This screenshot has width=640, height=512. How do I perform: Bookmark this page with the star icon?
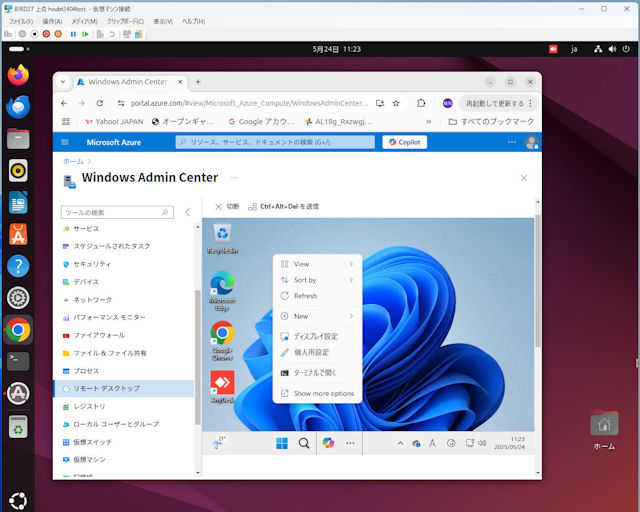pyautogui.click(x=396, y=103)
